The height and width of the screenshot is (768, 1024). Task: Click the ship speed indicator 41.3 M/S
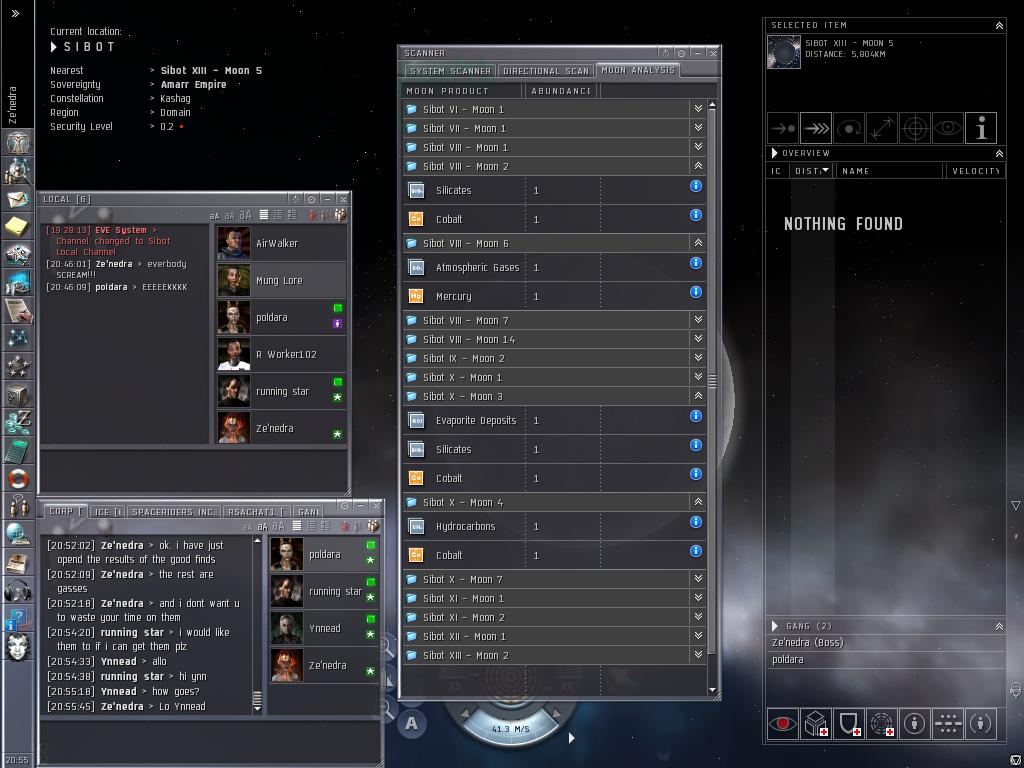coord(510,728)
